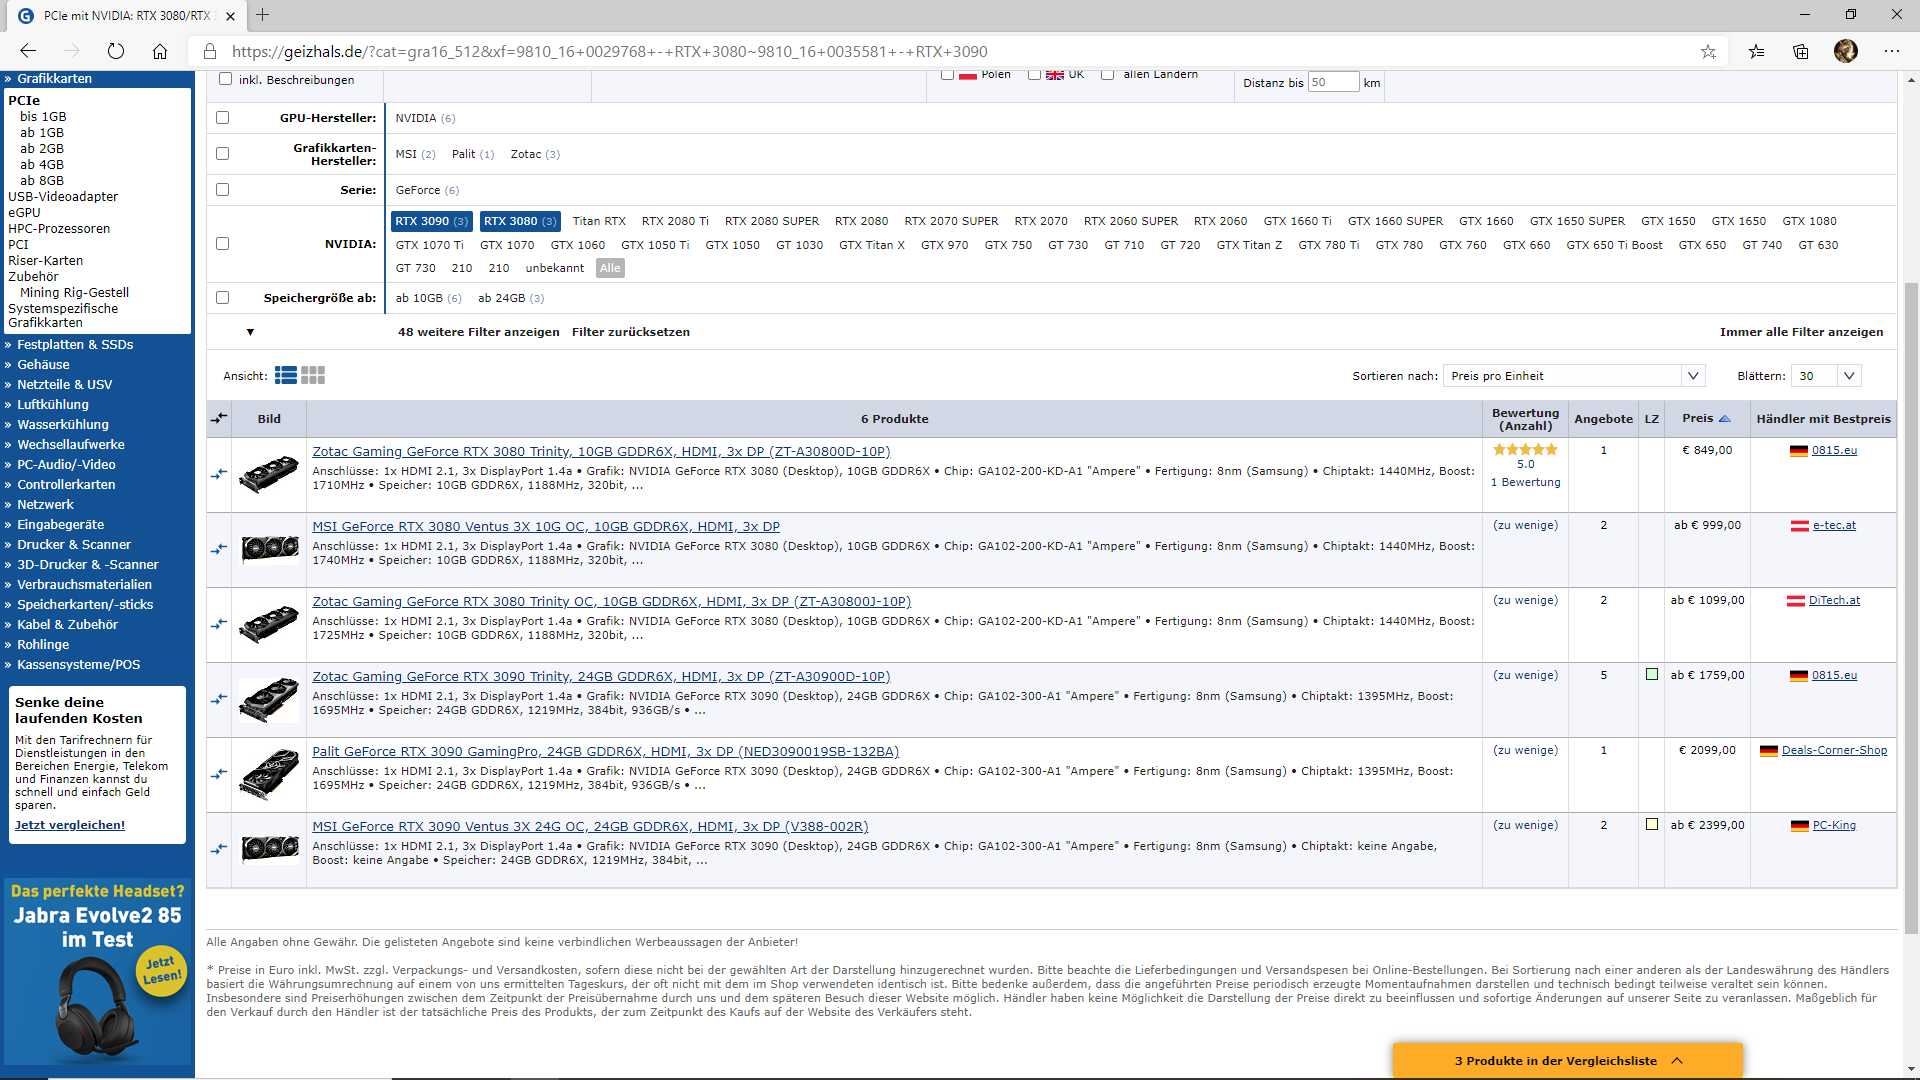Go to browser home page icon
The image size is (1920, 1080).
[x=160, y=51]
